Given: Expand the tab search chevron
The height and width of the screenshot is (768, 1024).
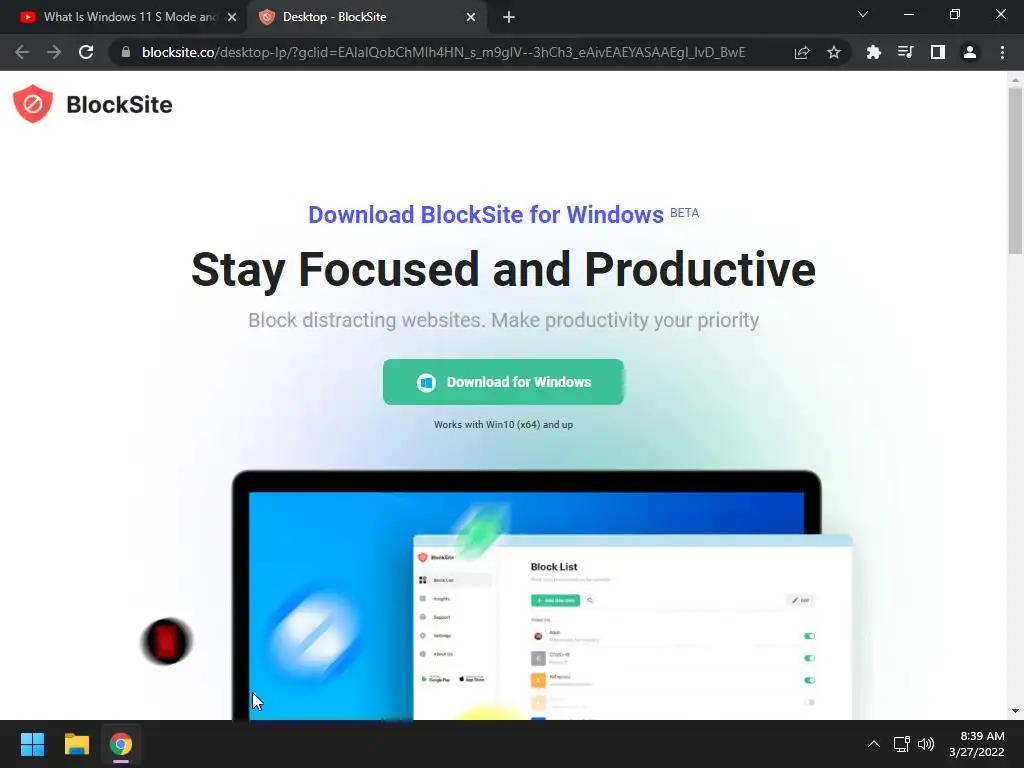Looking at the screenshot, I should [863, 14].
